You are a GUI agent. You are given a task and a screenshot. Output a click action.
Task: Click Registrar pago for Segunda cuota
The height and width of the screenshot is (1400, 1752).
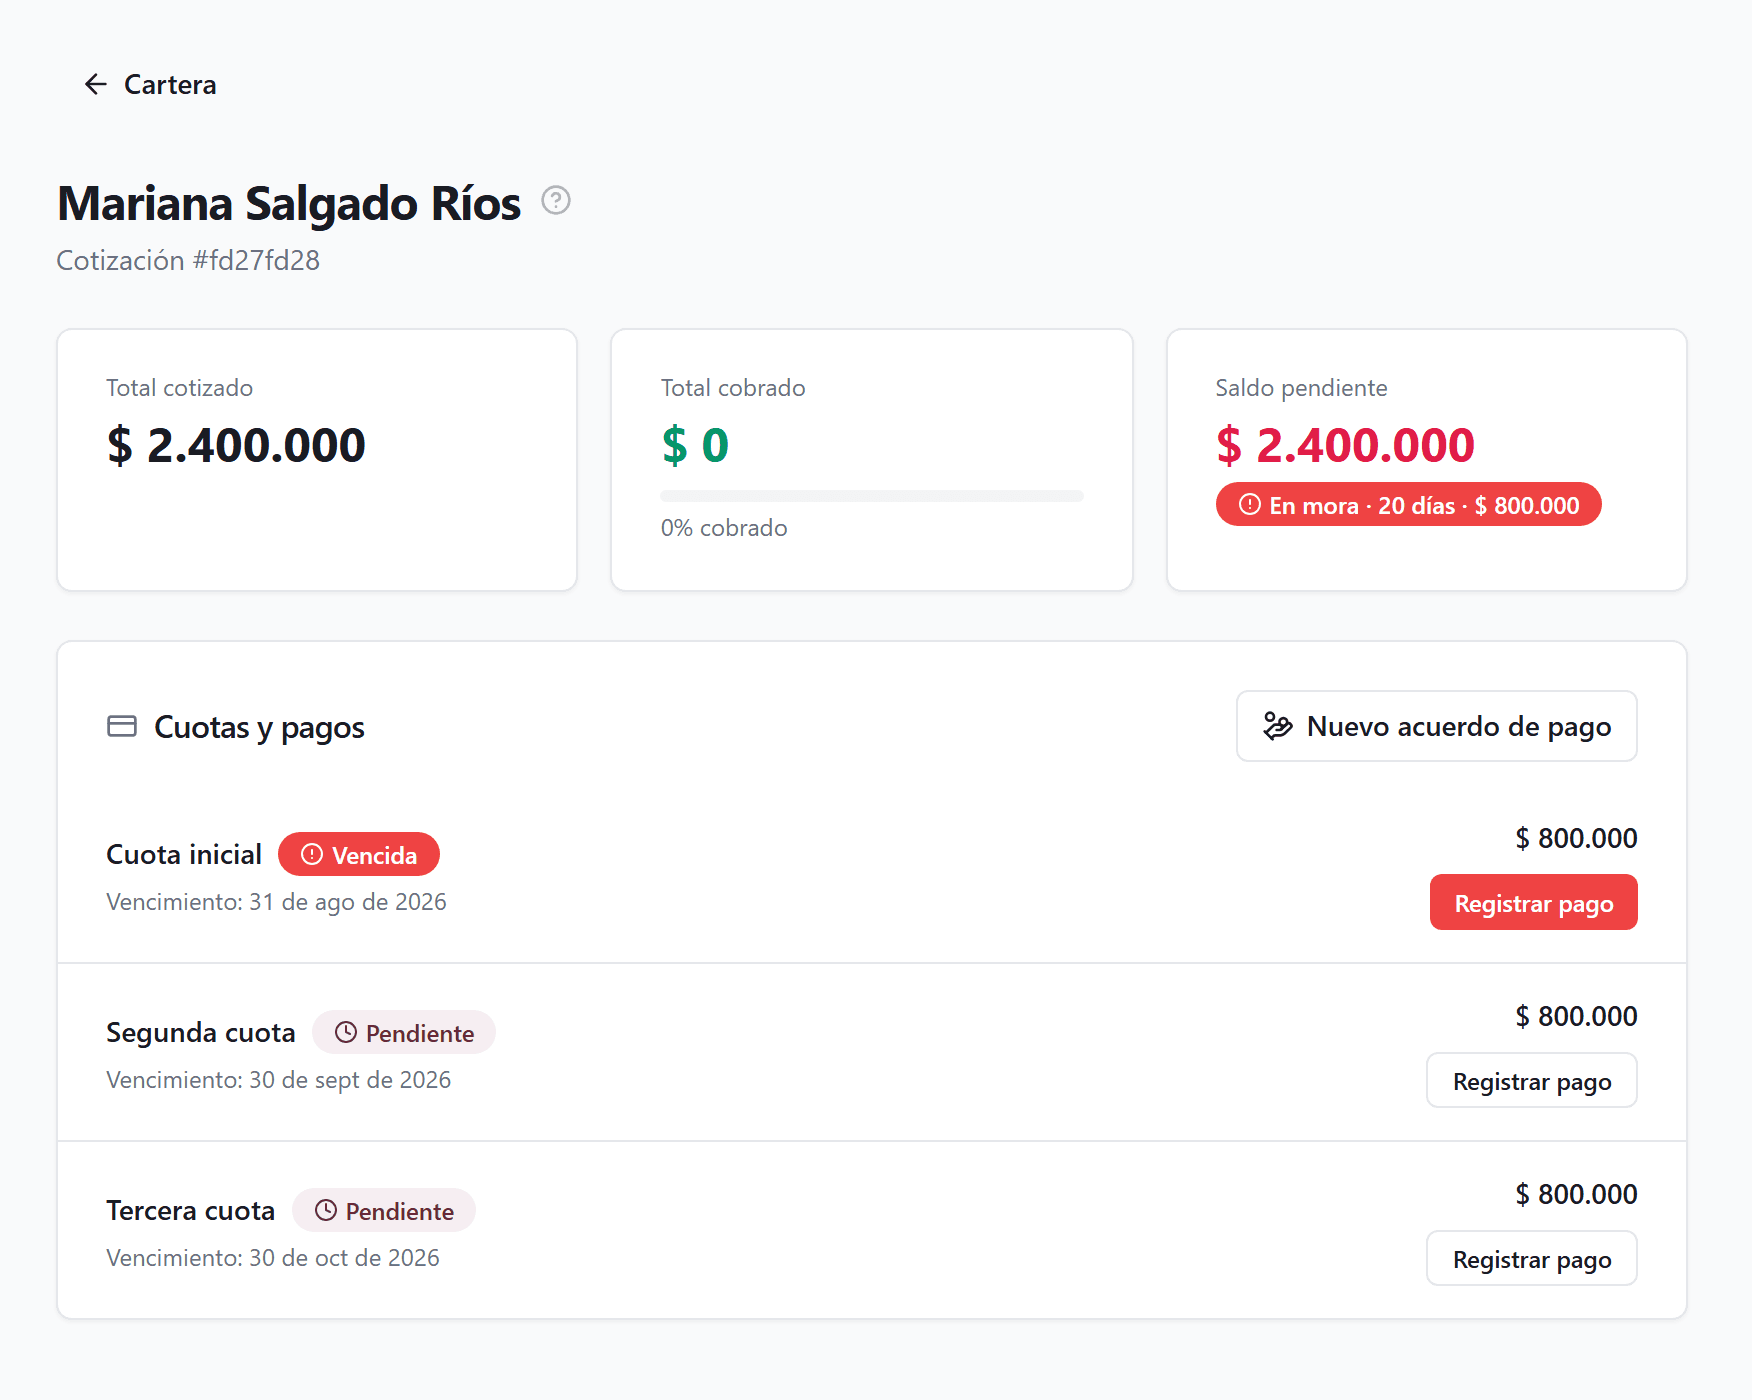(1532, 1081)
